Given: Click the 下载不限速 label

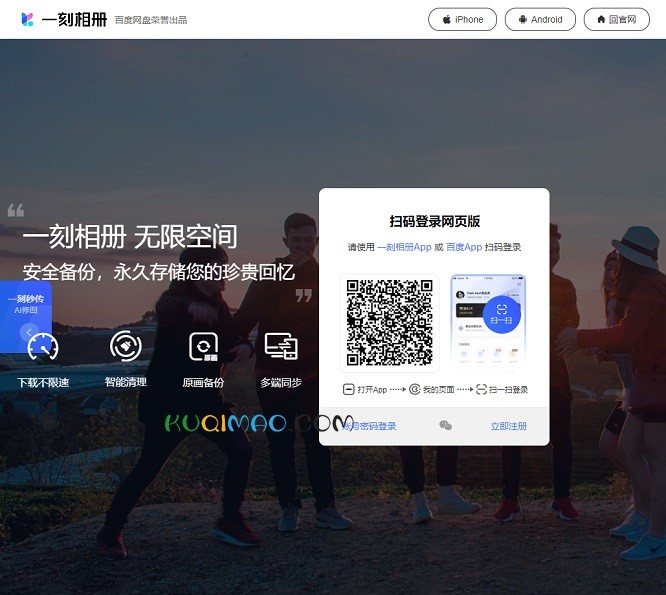Looking at the screenshot, I should tap(43, 383).
